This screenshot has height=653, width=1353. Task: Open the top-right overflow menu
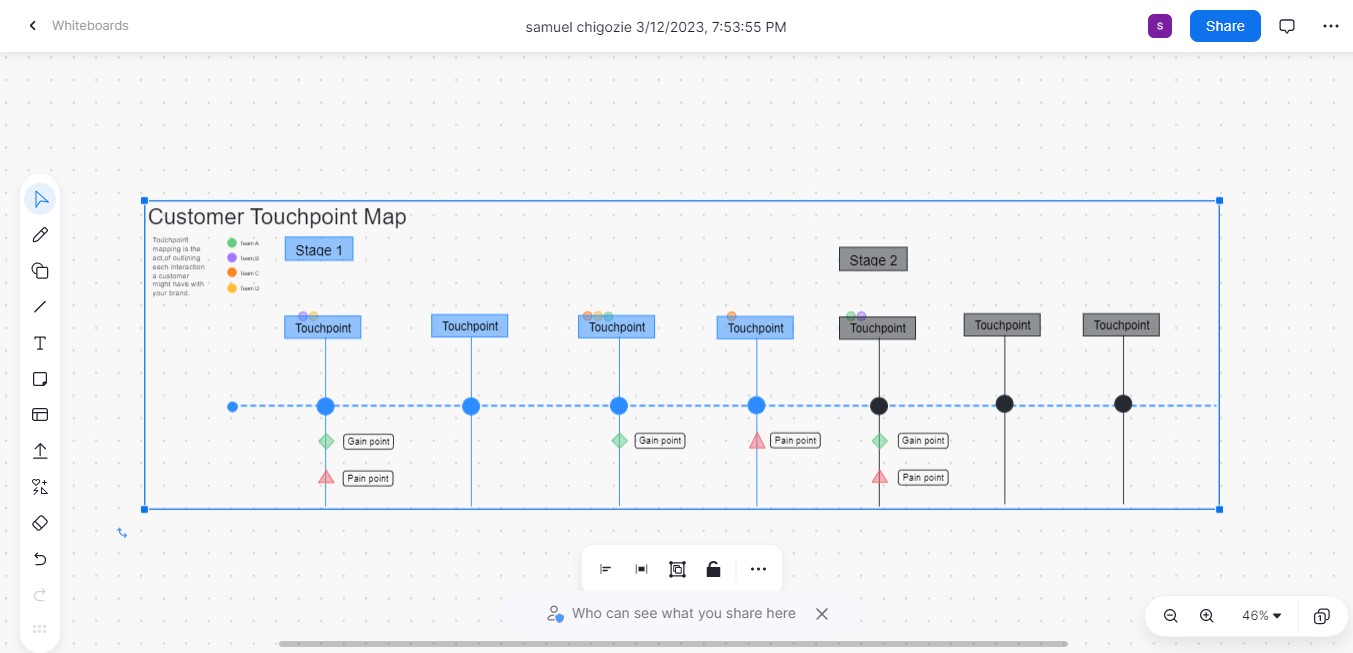(1331, 26)
